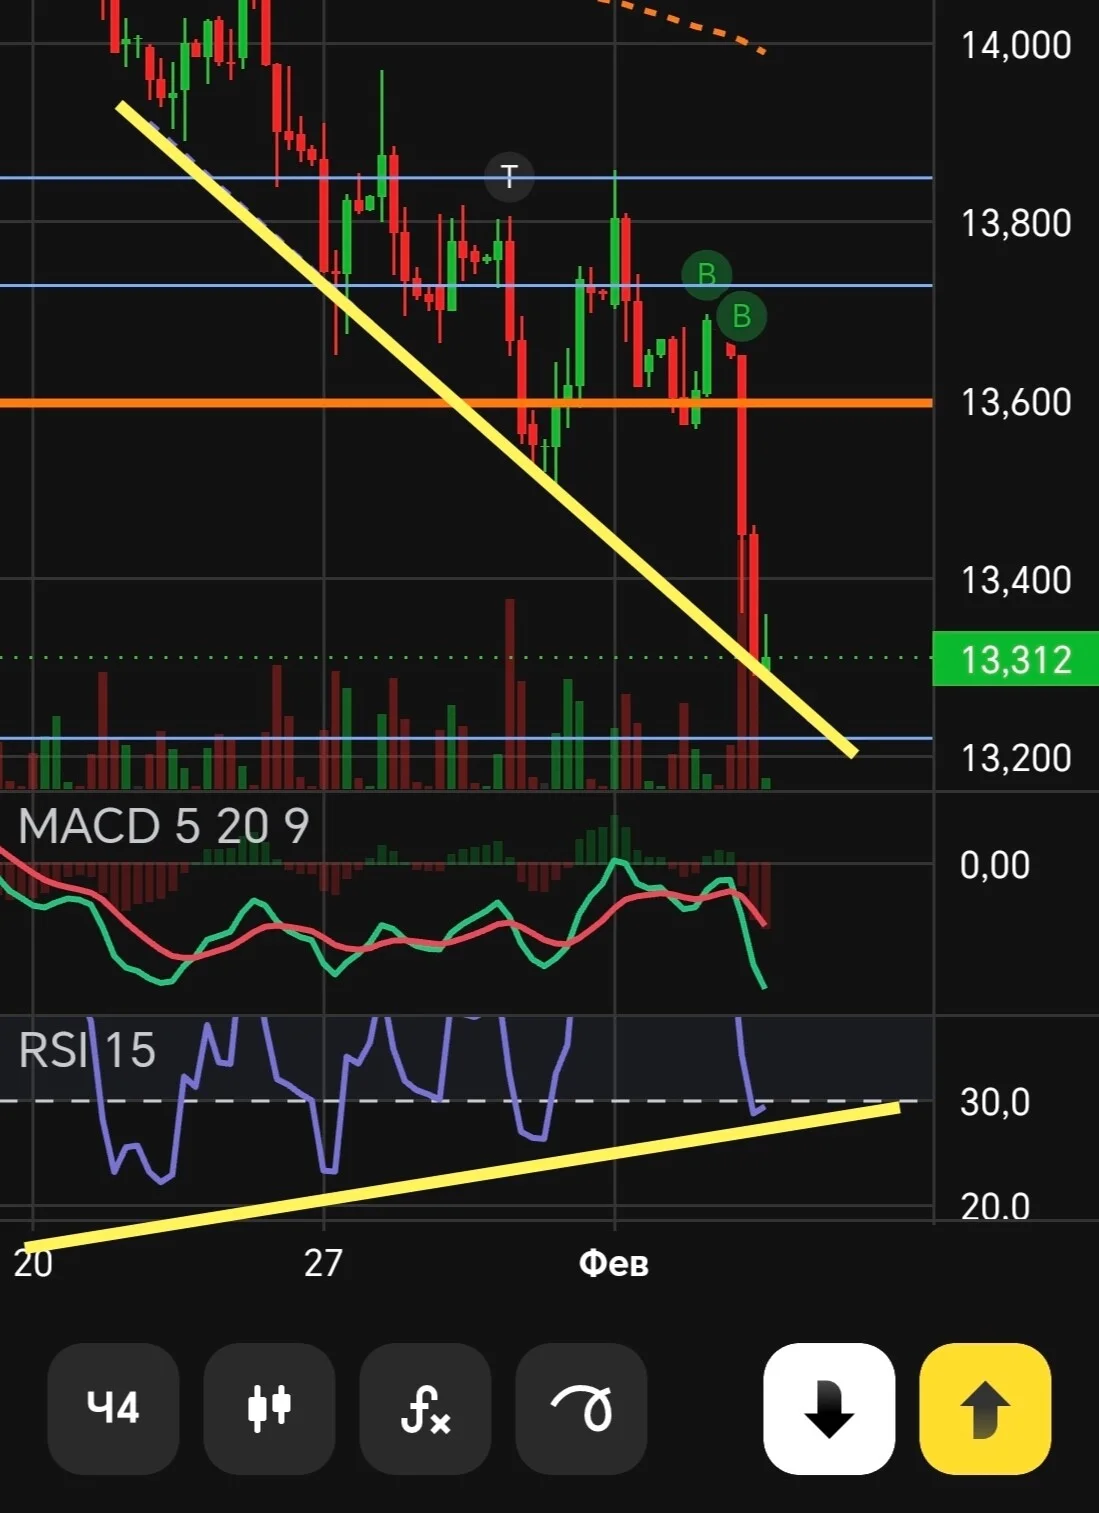Select the upper green B trade marker
Viewport: 1099px width, 1513px height.
click(x=706, y=273)
